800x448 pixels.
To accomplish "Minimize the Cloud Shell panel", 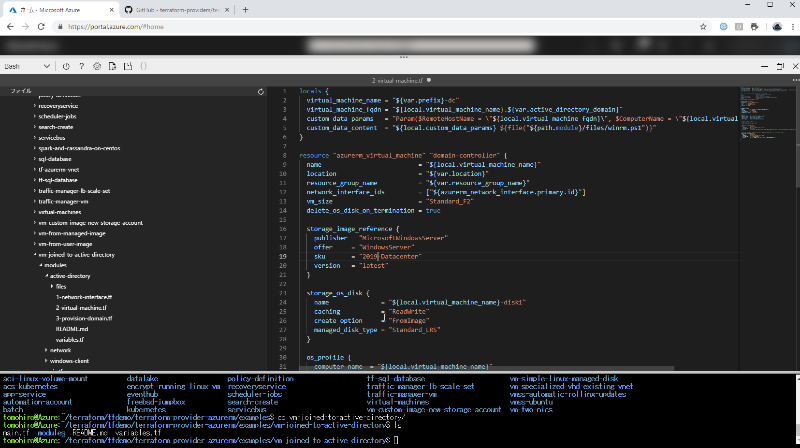I will coord(764,66).
